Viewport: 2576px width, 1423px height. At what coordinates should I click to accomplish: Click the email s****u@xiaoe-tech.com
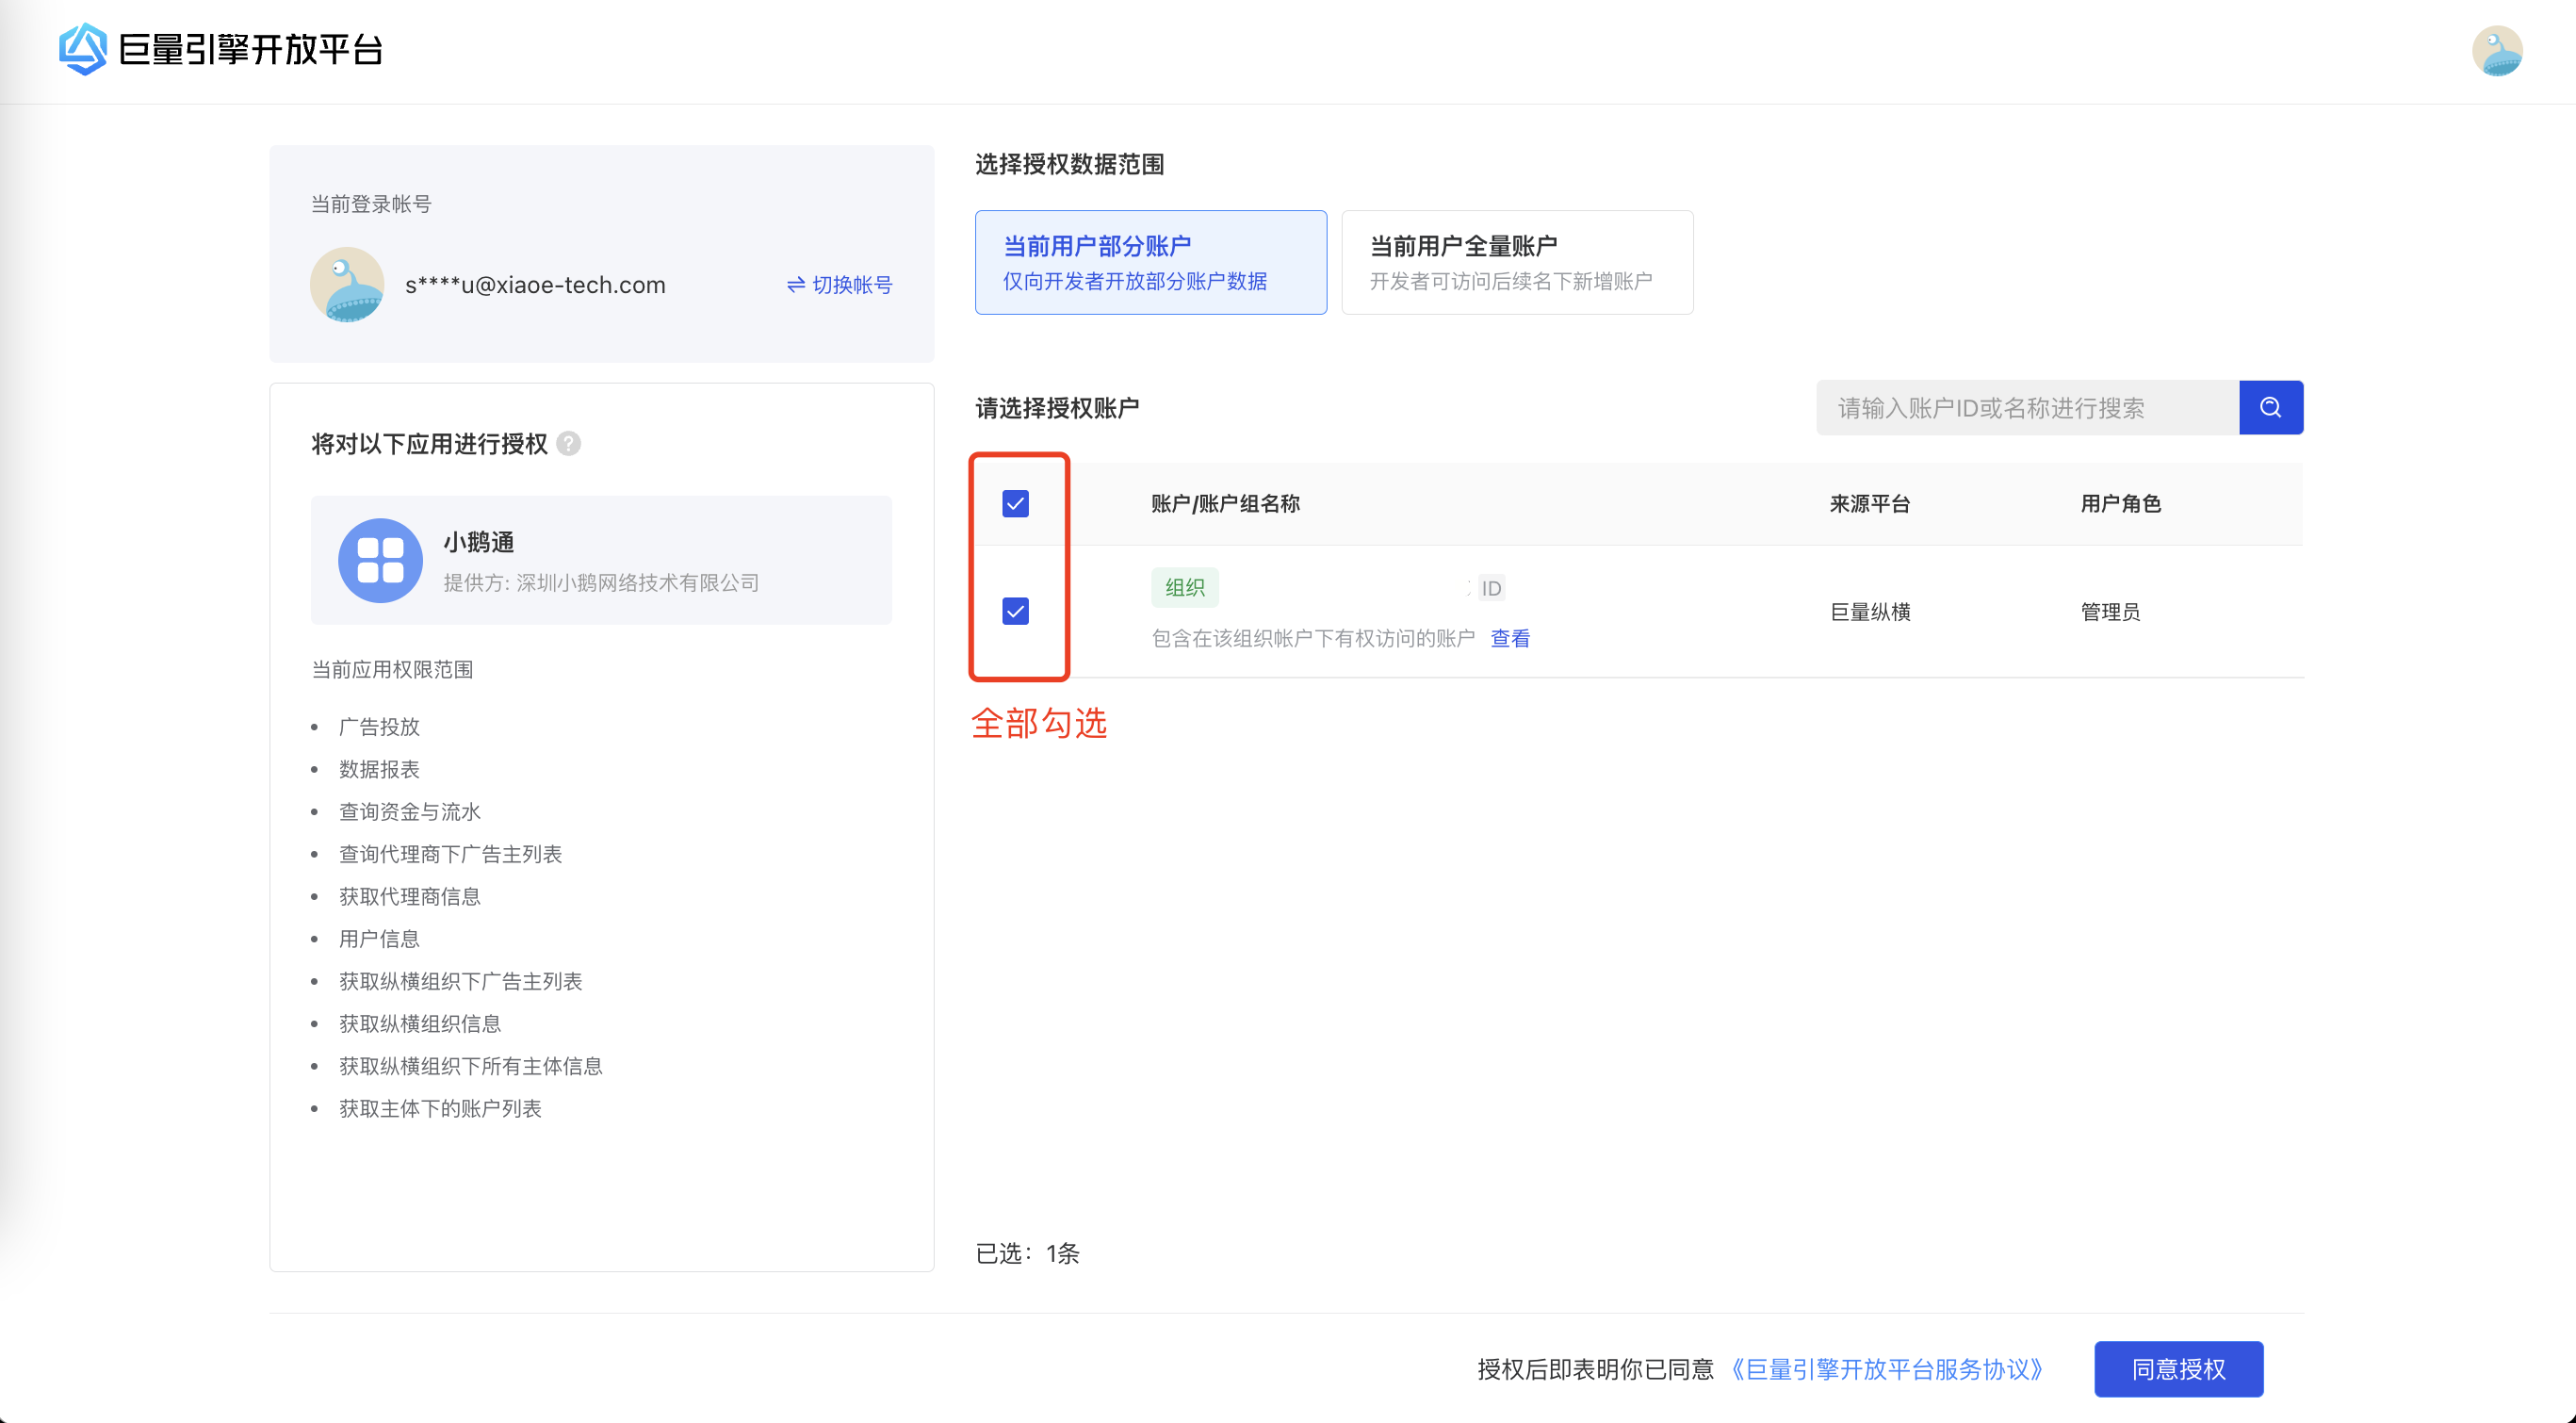coord(535,285)
